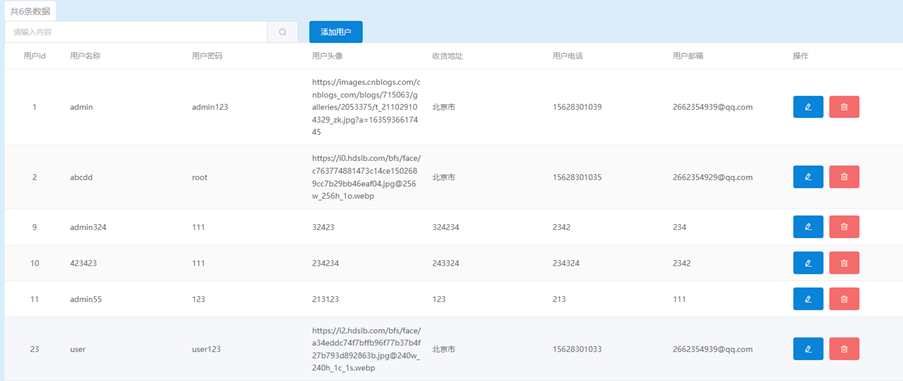Delete the admin55 user entry
Image resolution: width=903 pixels, height=381 pixels.
(x=844, y=299)
